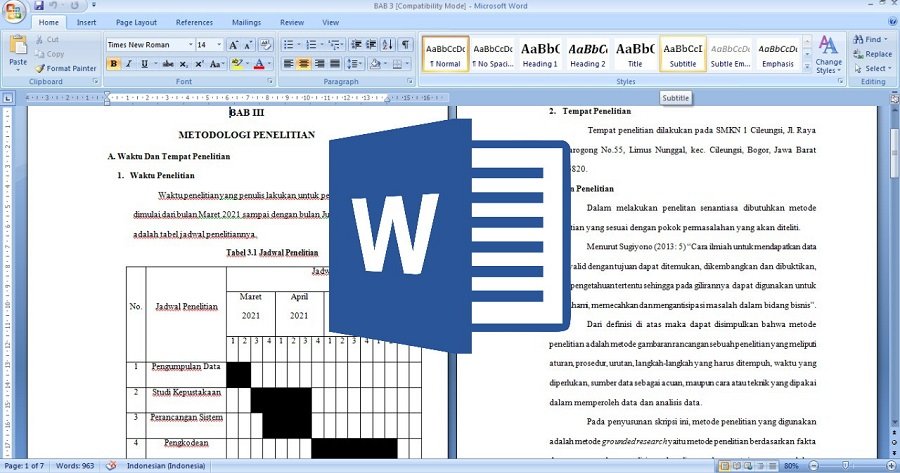Customize the Quick Access Toolbar dropdown
The image size is (900, 473).
coord(94,6)
